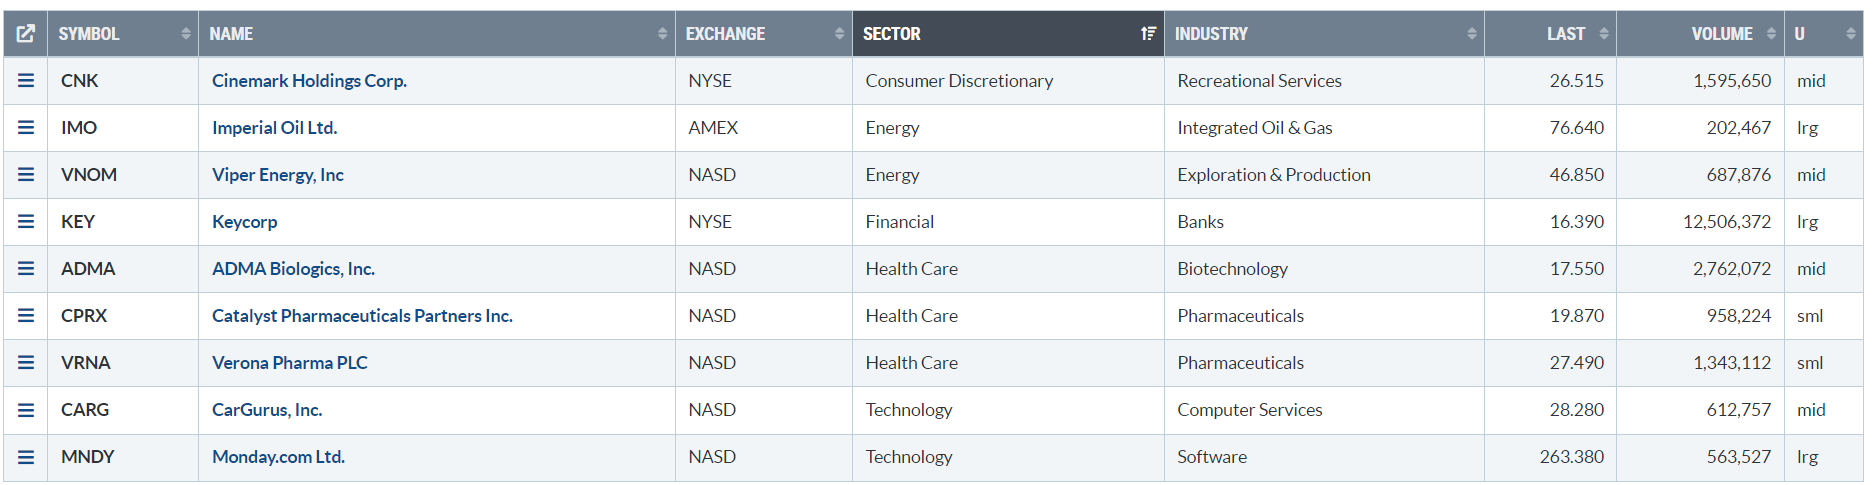Open the row menu icon for KEY
Screen dimensions: 1874x485
pos(26,222)
